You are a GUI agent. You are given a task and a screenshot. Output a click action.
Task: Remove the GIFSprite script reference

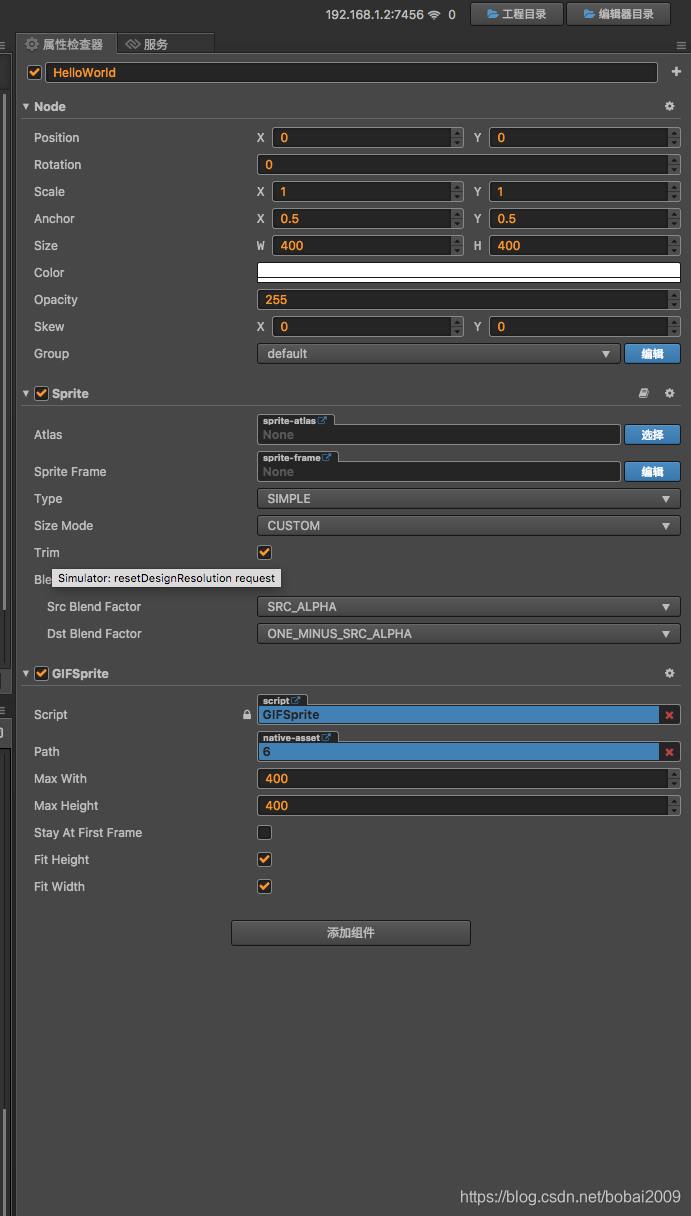pyautogui.click(x=669, y=715)
